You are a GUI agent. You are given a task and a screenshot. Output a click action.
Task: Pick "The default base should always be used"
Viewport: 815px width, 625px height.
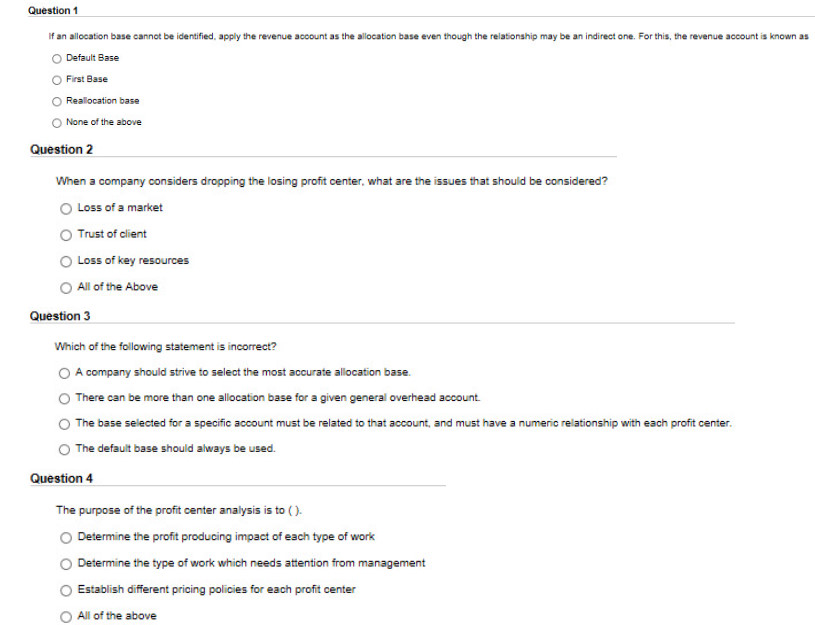click(64, 450)
